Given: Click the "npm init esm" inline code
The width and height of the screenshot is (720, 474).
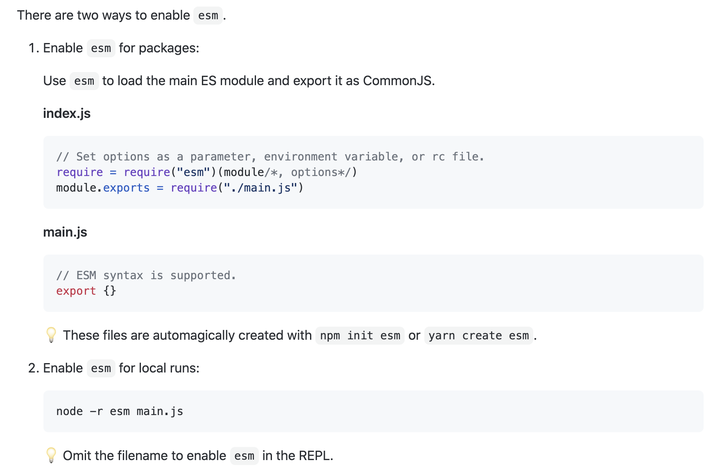Looking at the screenshot, I should pos(360,336).
